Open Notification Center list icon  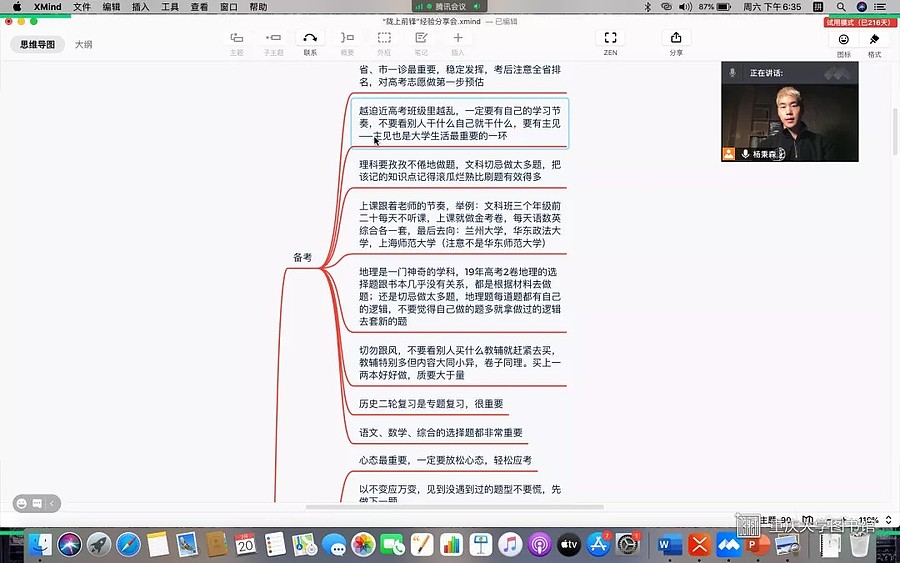[880, 7]
